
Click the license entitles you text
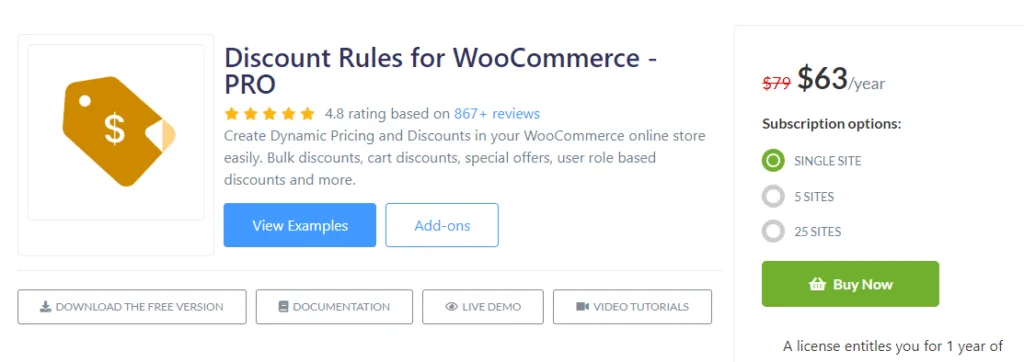click(x=893, y=346)
